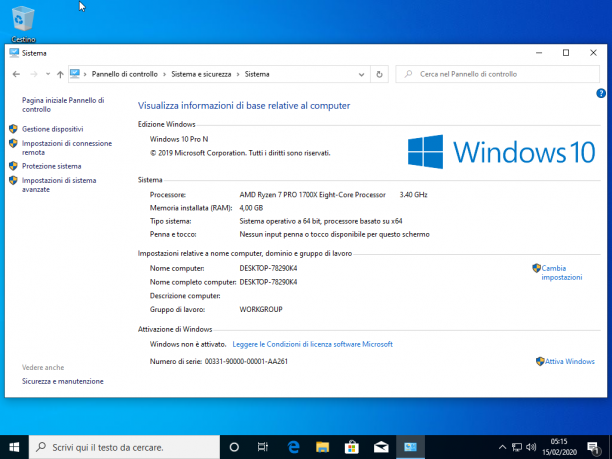The image size is (612, 459).
Task: Open File Explorer from taskbar
Action: click(322, 447)
